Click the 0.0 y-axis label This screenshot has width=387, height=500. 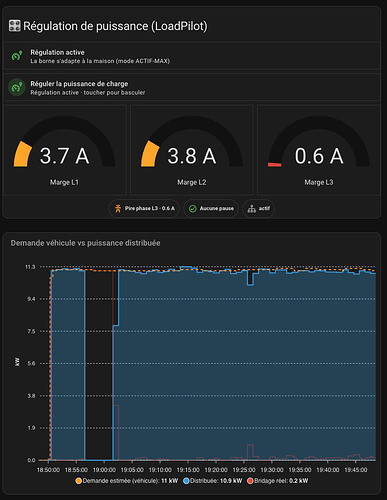pyautogui.click(x=31, y=460)
